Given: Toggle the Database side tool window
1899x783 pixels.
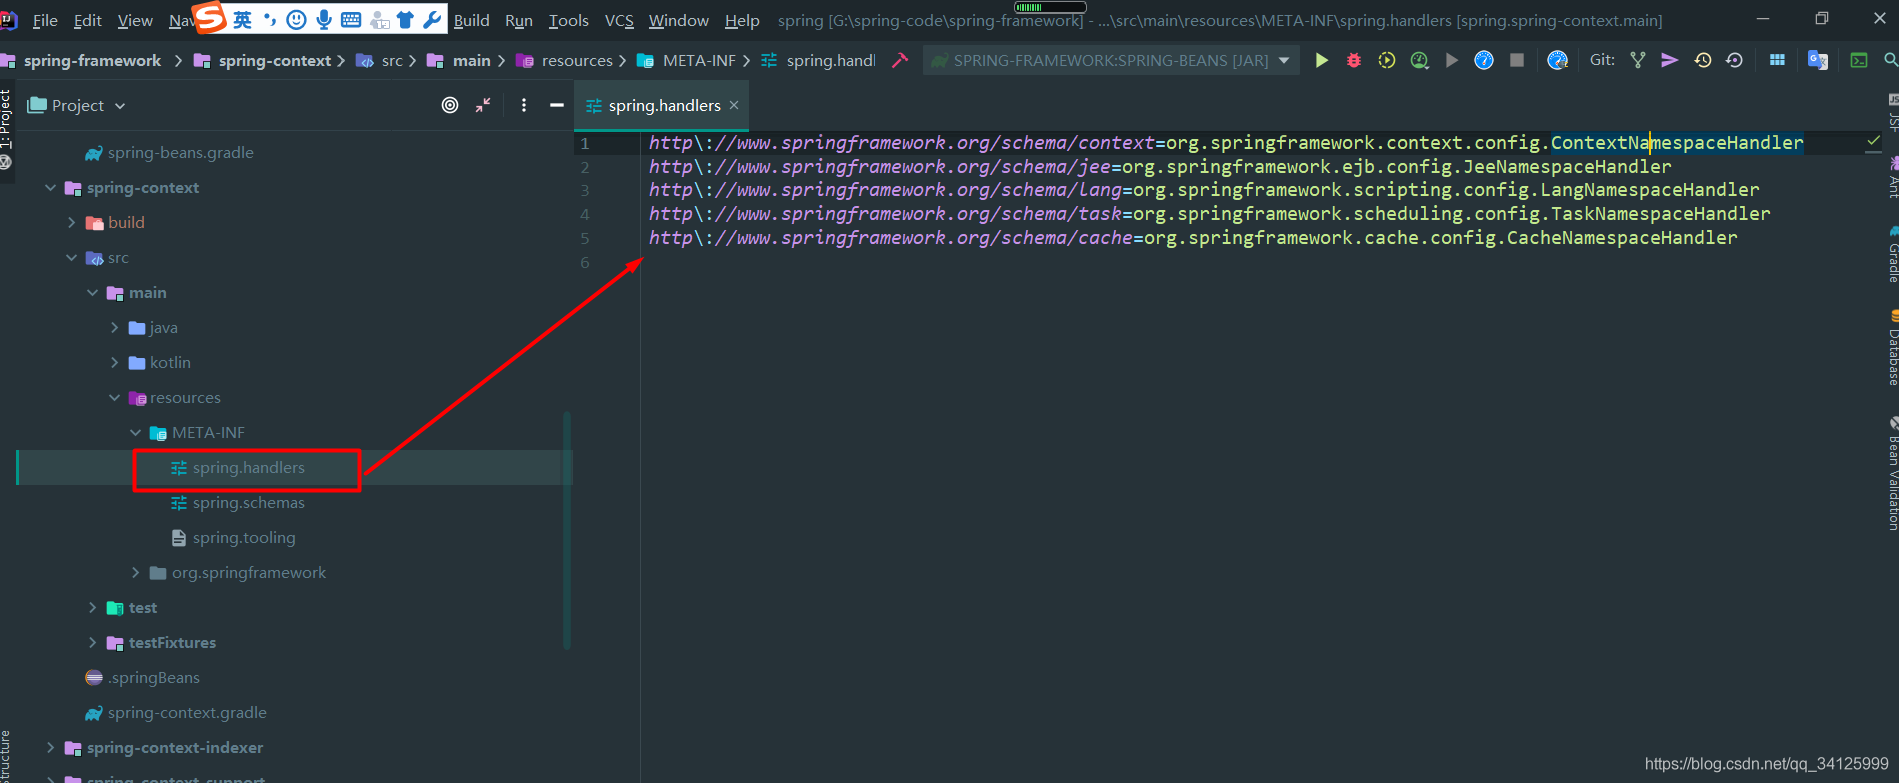Looking at the screenshot, I should coord(1892,350).
